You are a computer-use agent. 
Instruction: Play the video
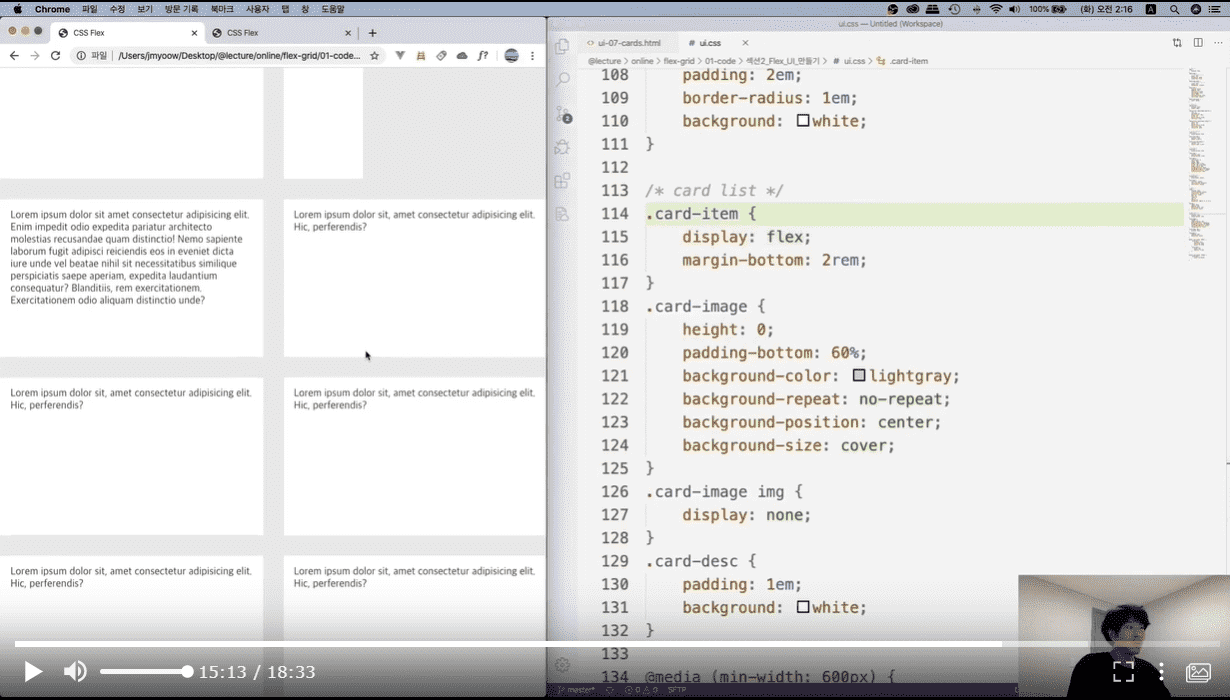coord(33,672)
